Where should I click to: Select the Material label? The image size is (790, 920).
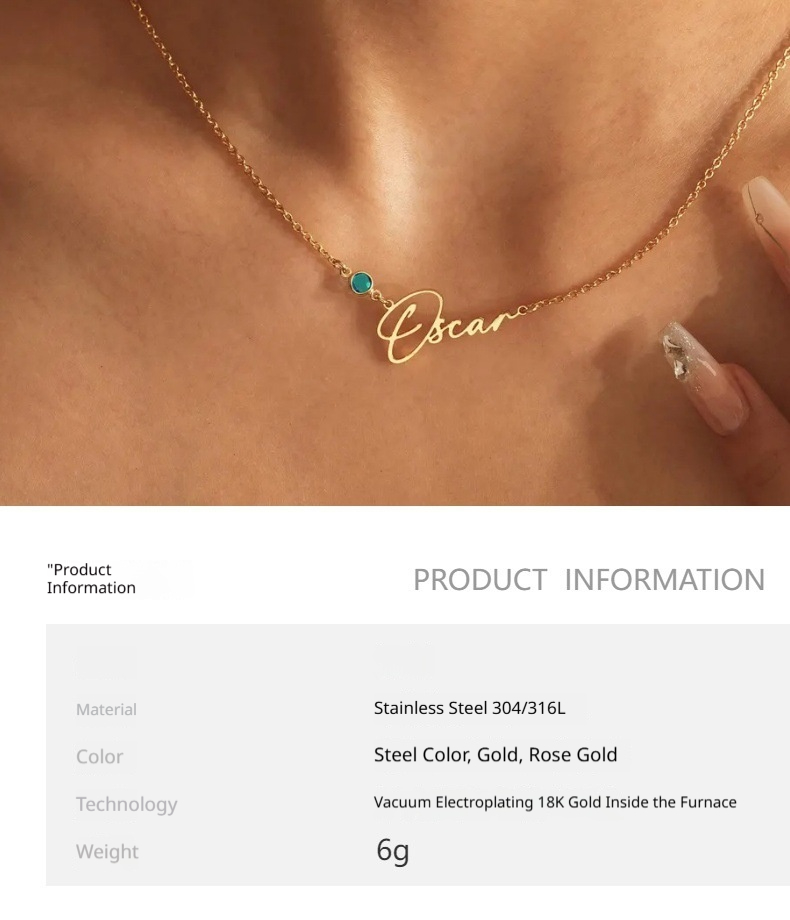point(106,709)
